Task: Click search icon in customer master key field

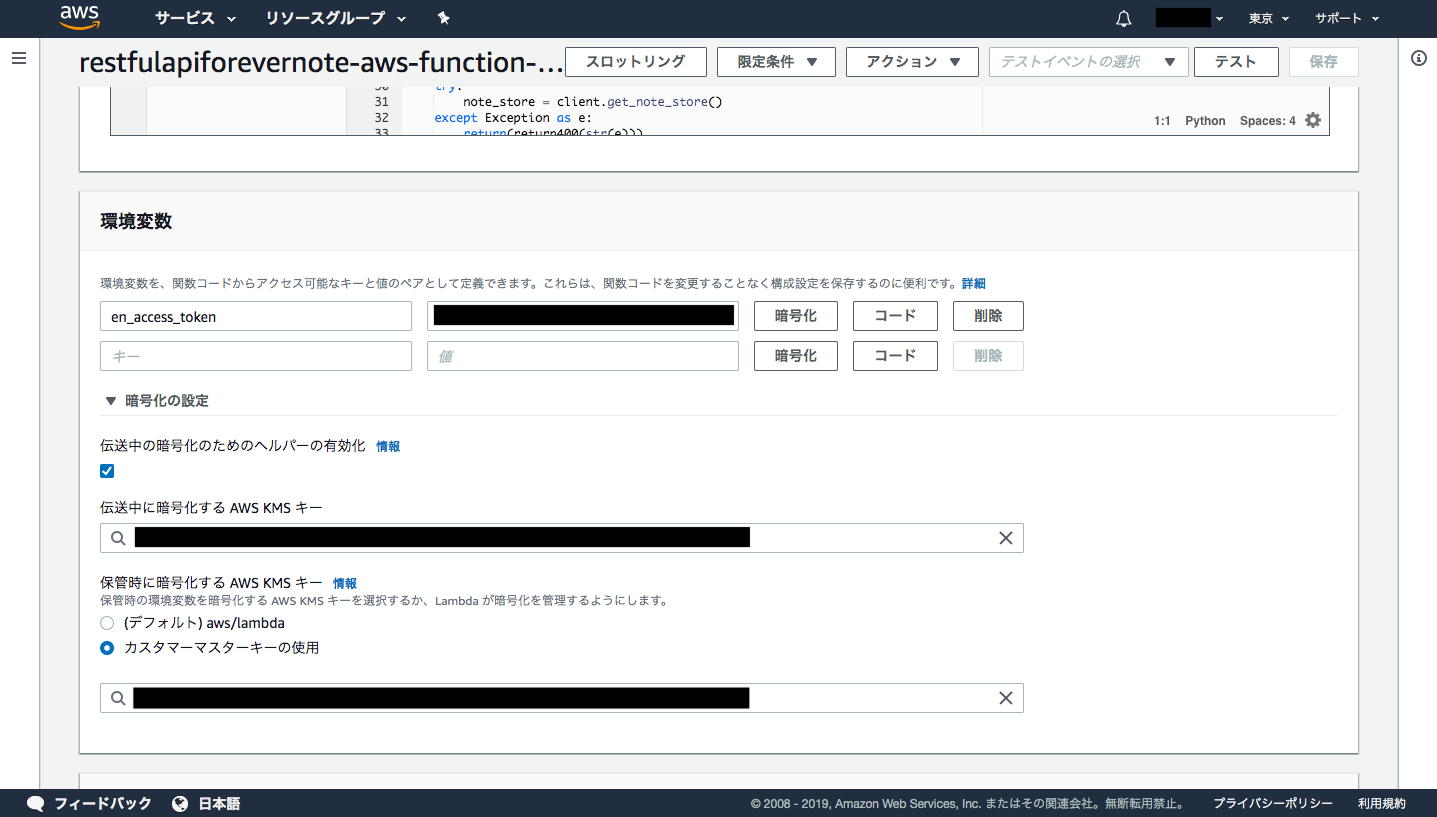Action: (118, 698)
